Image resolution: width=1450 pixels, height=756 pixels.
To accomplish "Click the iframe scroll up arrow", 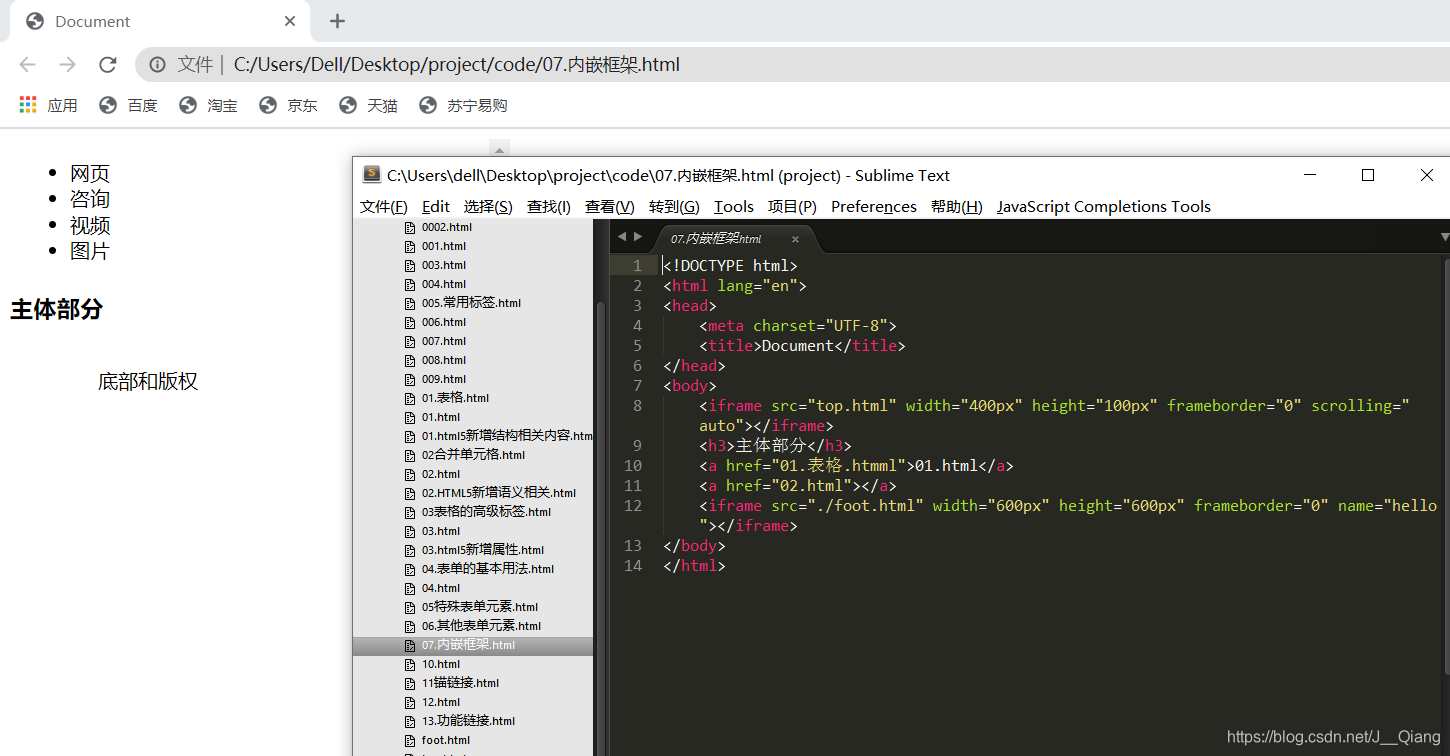I will coord(501,149).
